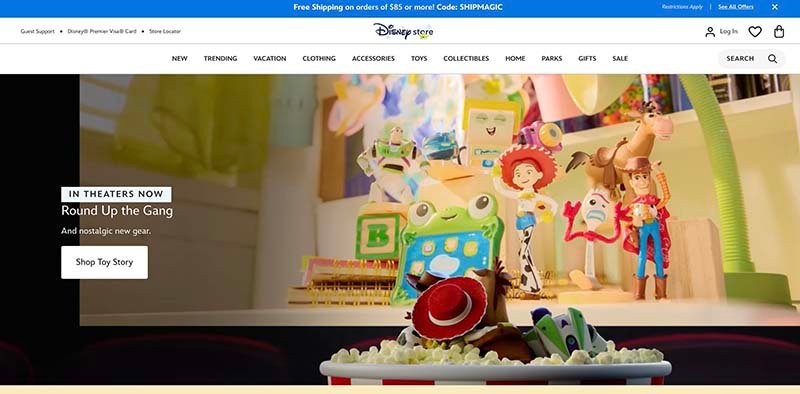Open the NEW menu
Screen dimensions: 800x394
[x=180, y=59]
